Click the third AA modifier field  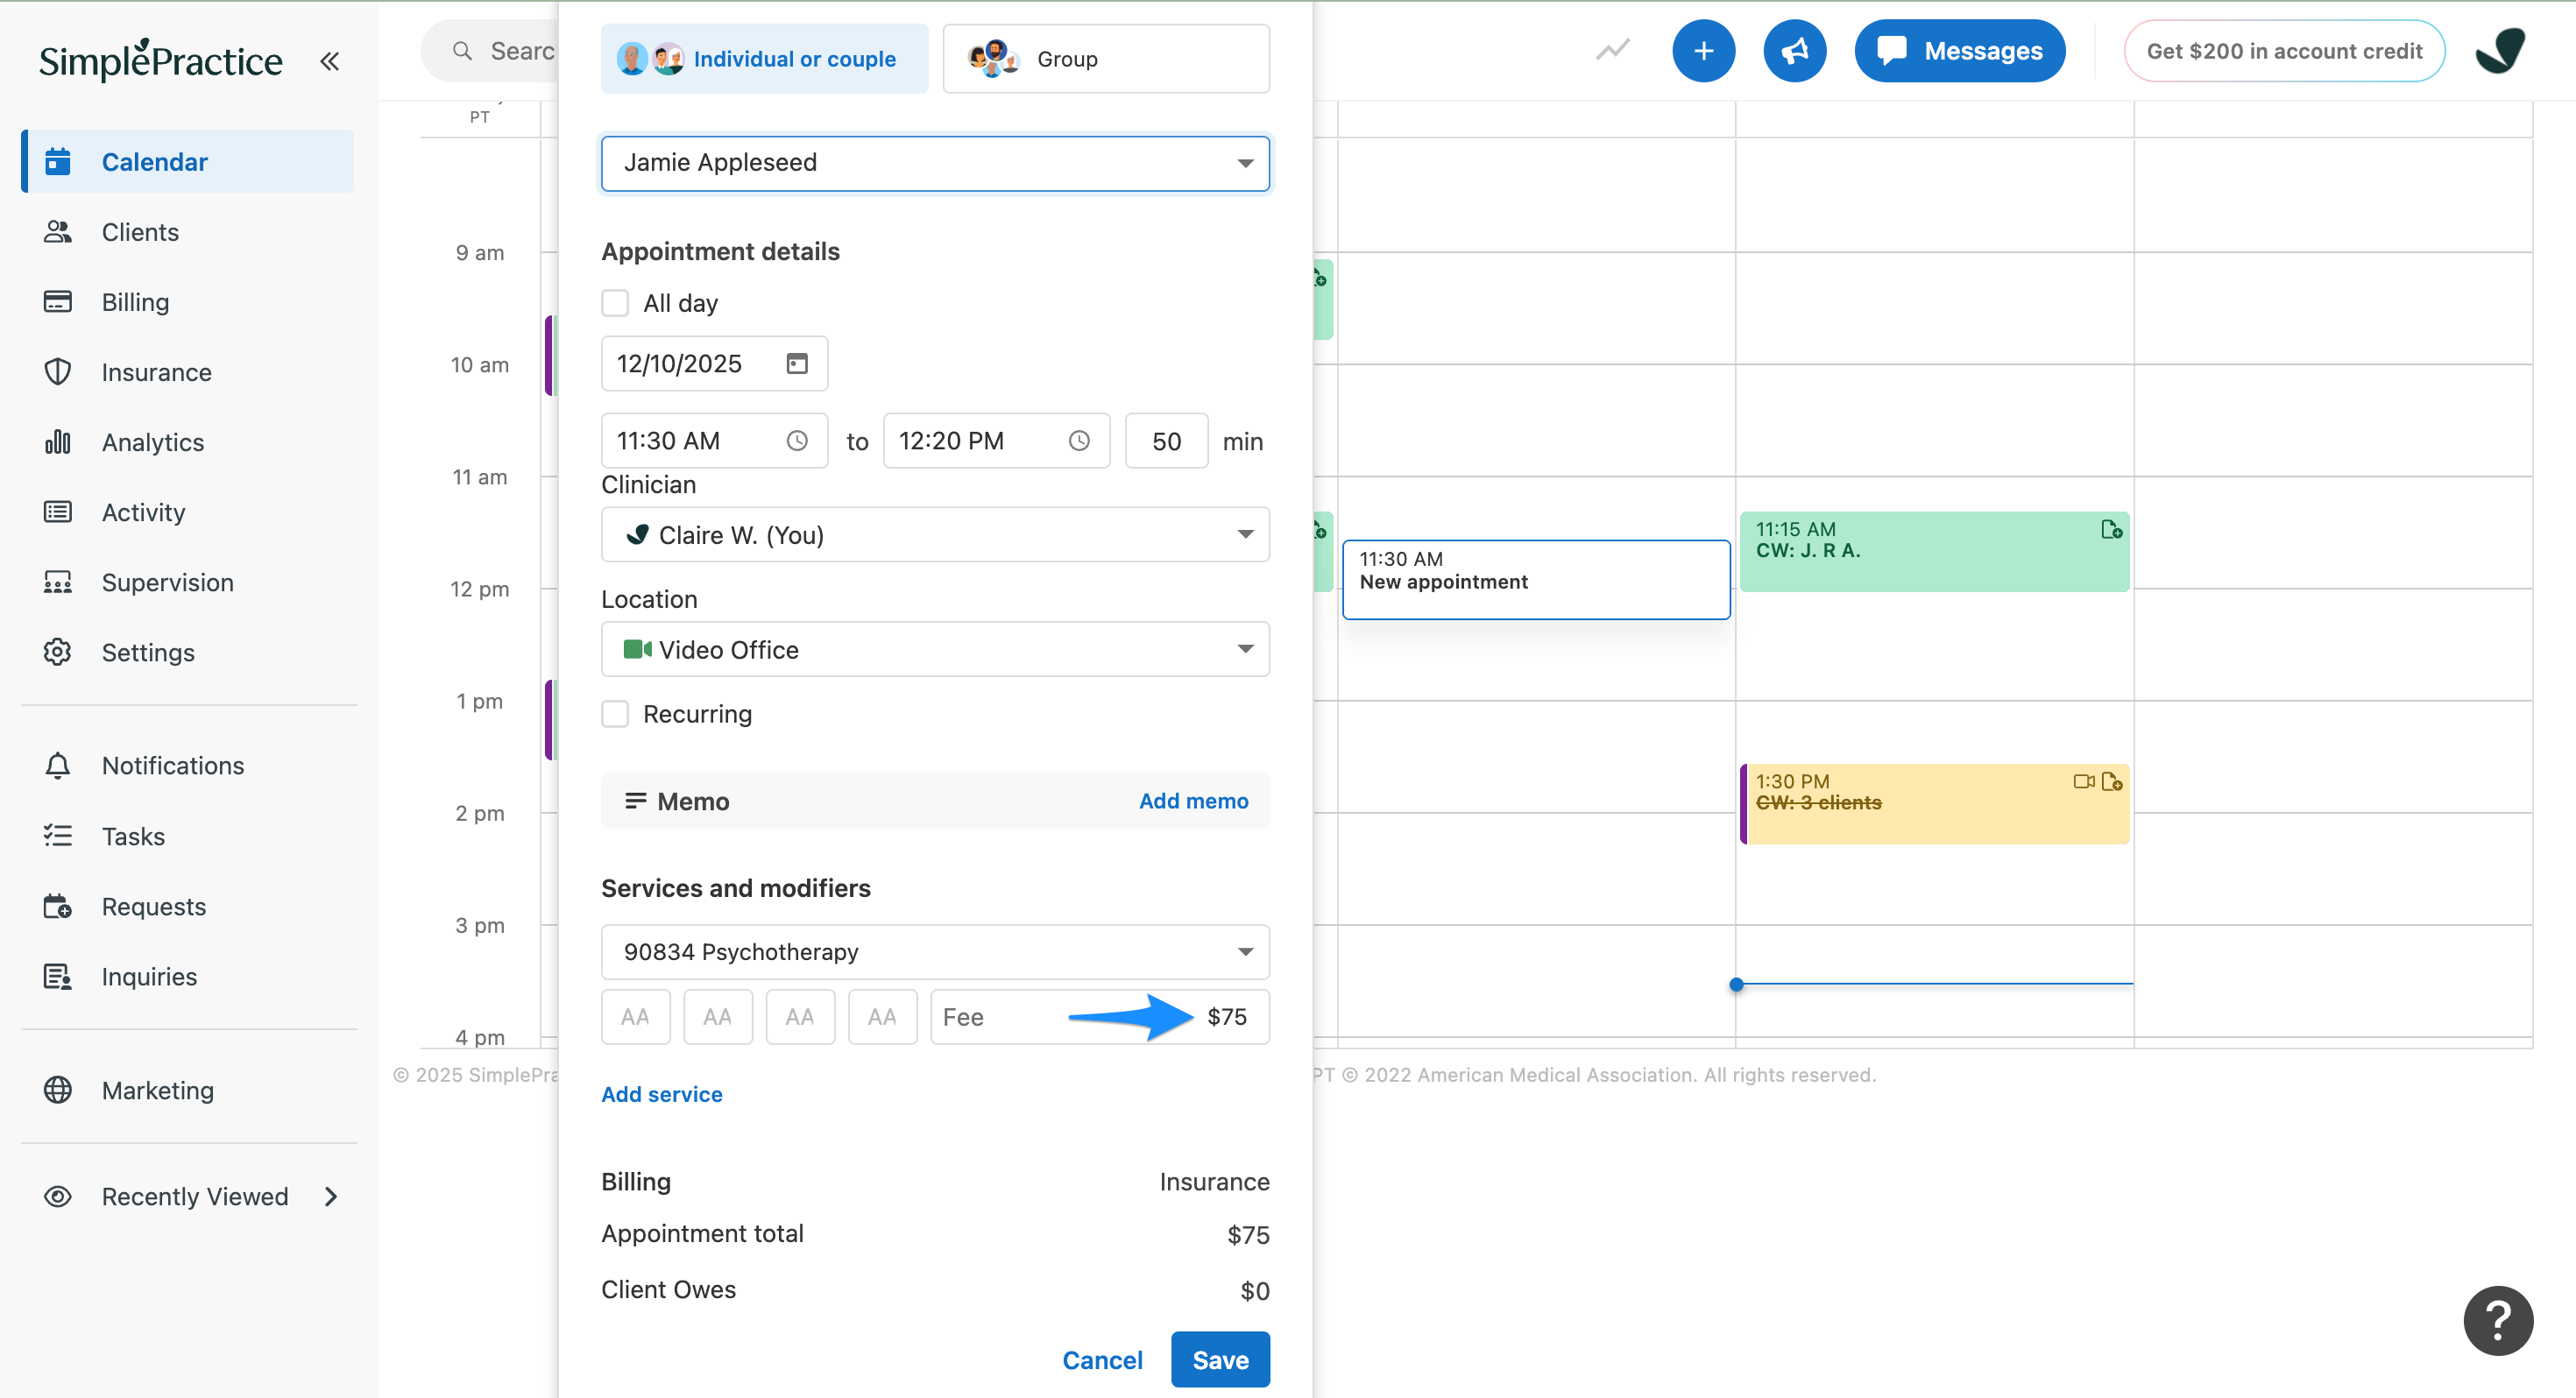pyautogui.click(x=799, y=1017)
